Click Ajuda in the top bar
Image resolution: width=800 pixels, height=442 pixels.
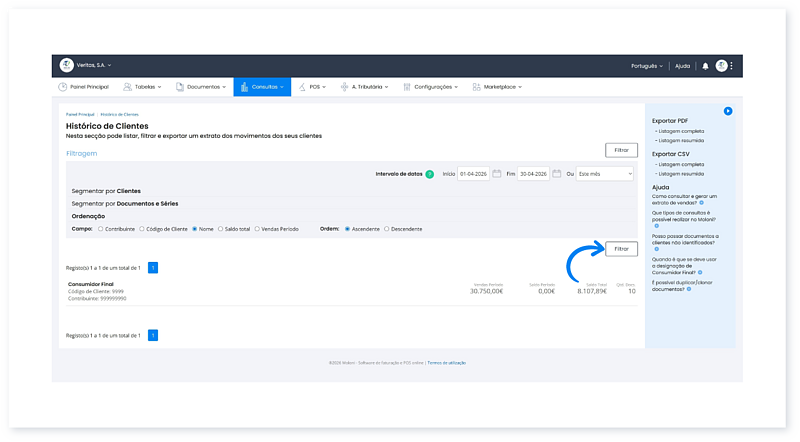tap(682, 66)
